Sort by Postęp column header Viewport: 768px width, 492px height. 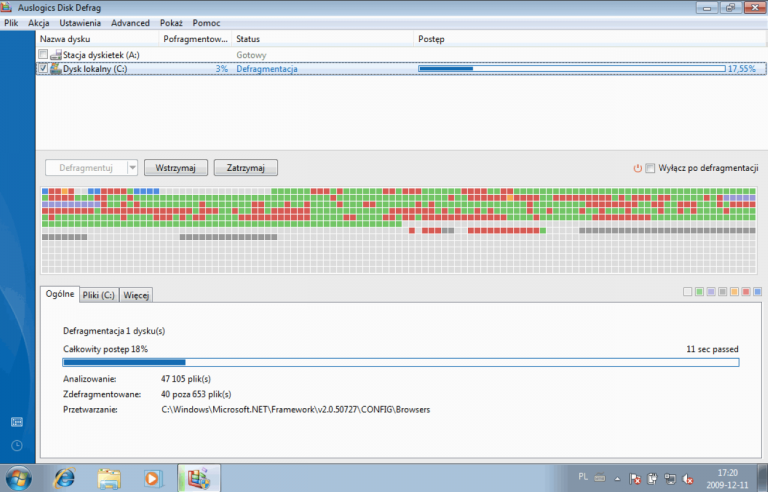tap(591, 39)
